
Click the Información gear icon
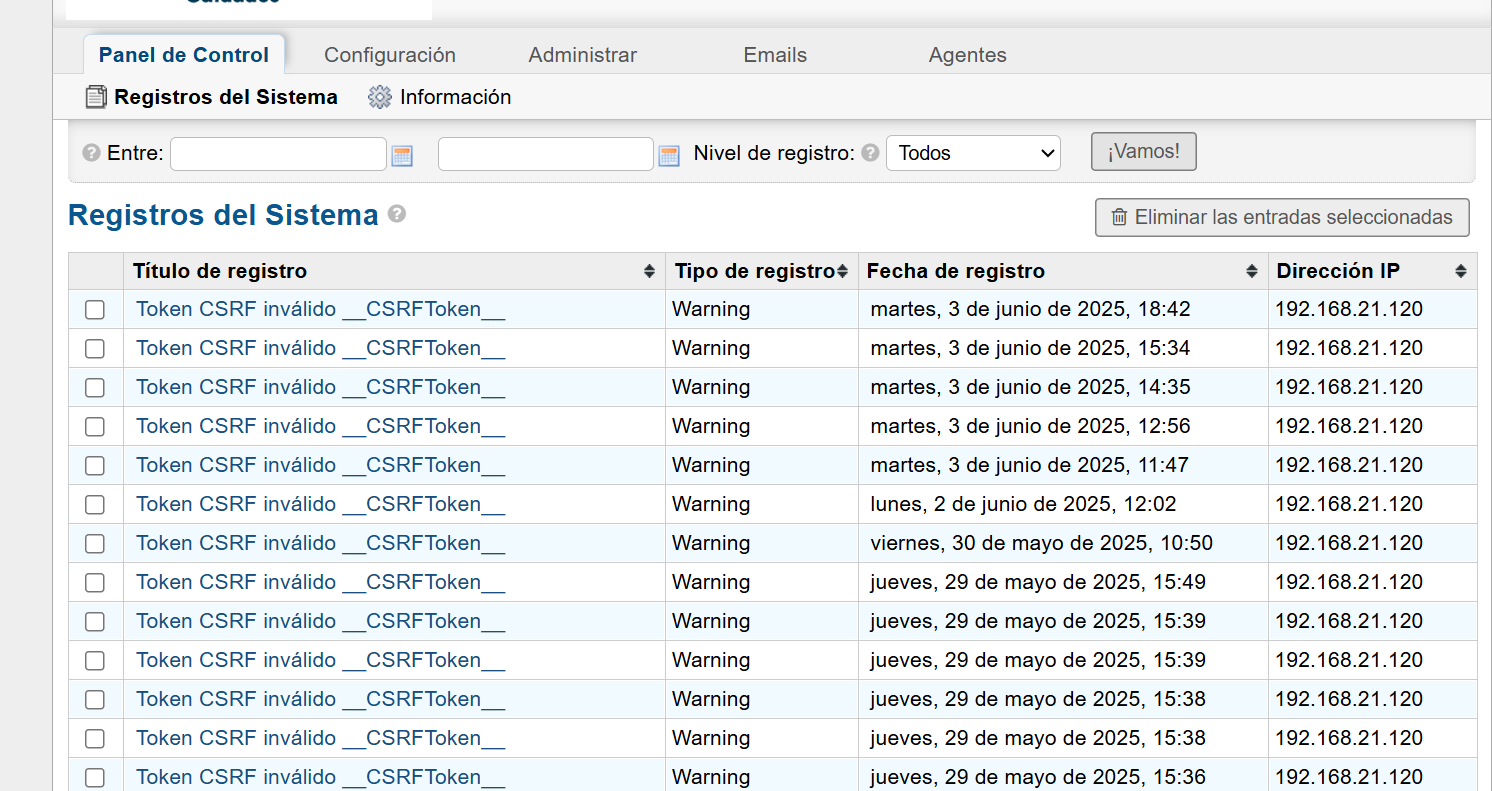point(379,97)
